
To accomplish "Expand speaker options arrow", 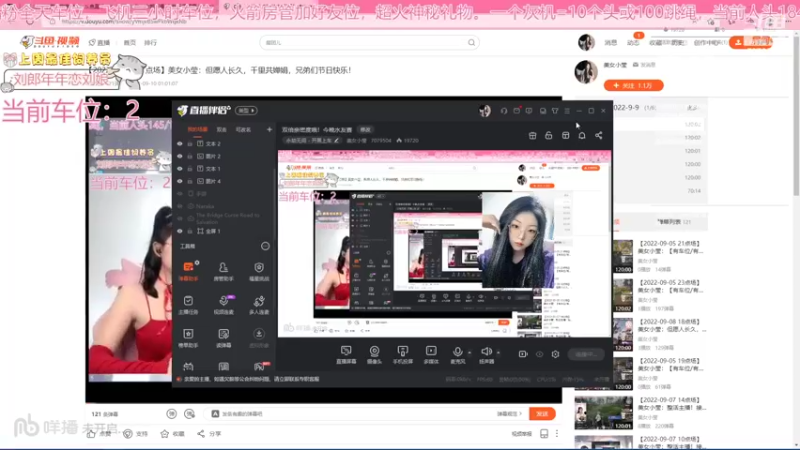I will point(498,352).
